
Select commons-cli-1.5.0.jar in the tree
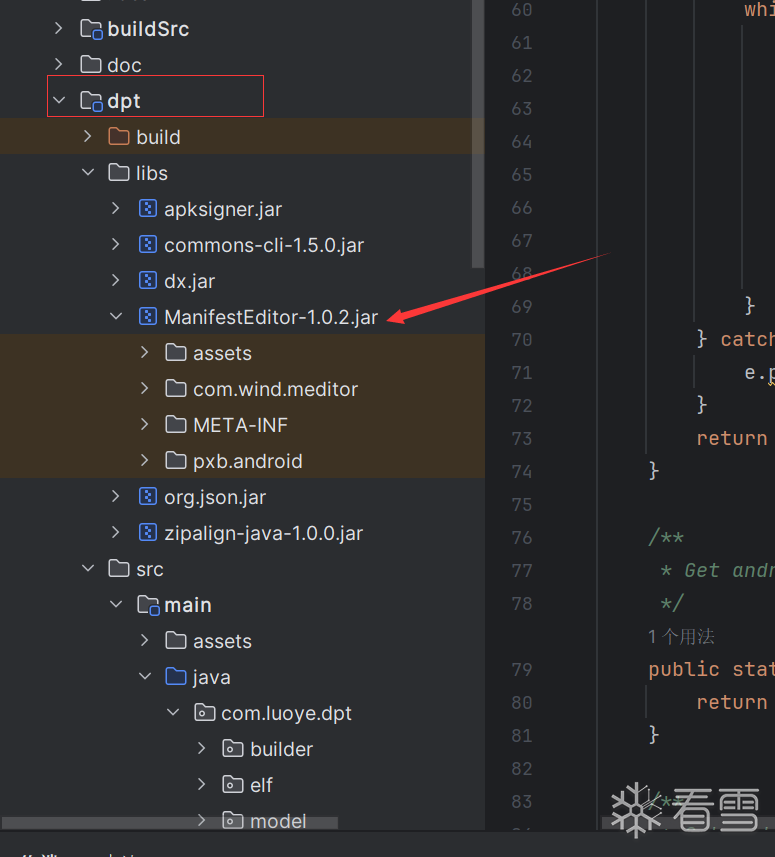(263, 245)
